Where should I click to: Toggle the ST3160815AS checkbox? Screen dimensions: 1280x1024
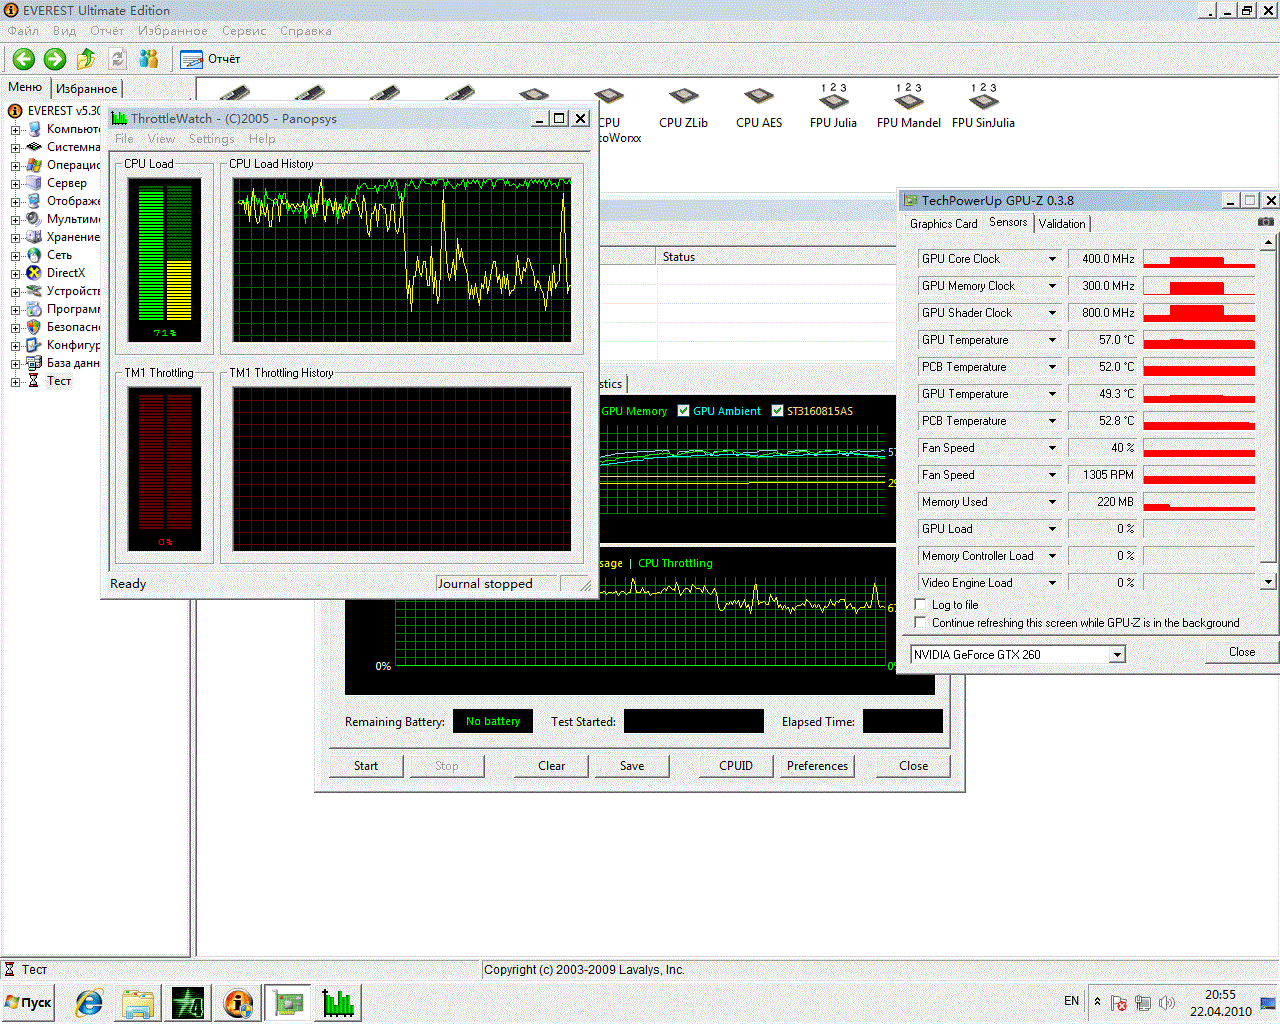pyautogui.click(x=777, y=411)
